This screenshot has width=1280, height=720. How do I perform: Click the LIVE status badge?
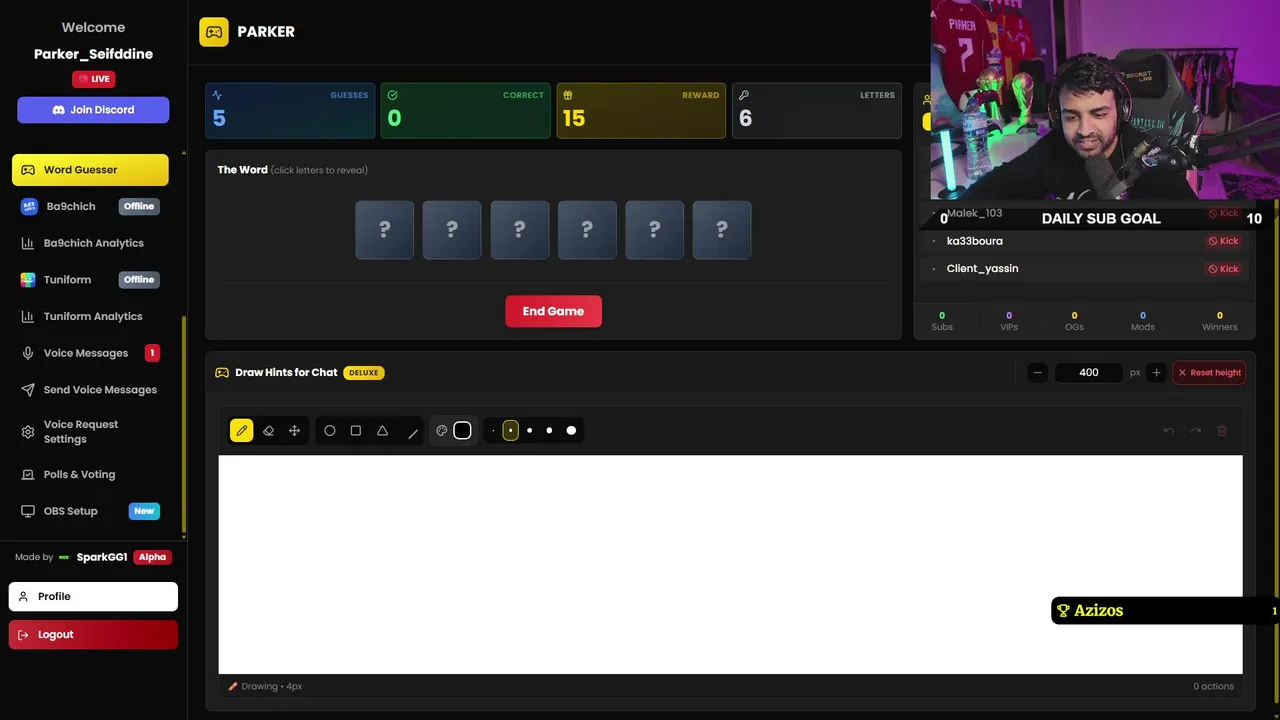[93, 79]
